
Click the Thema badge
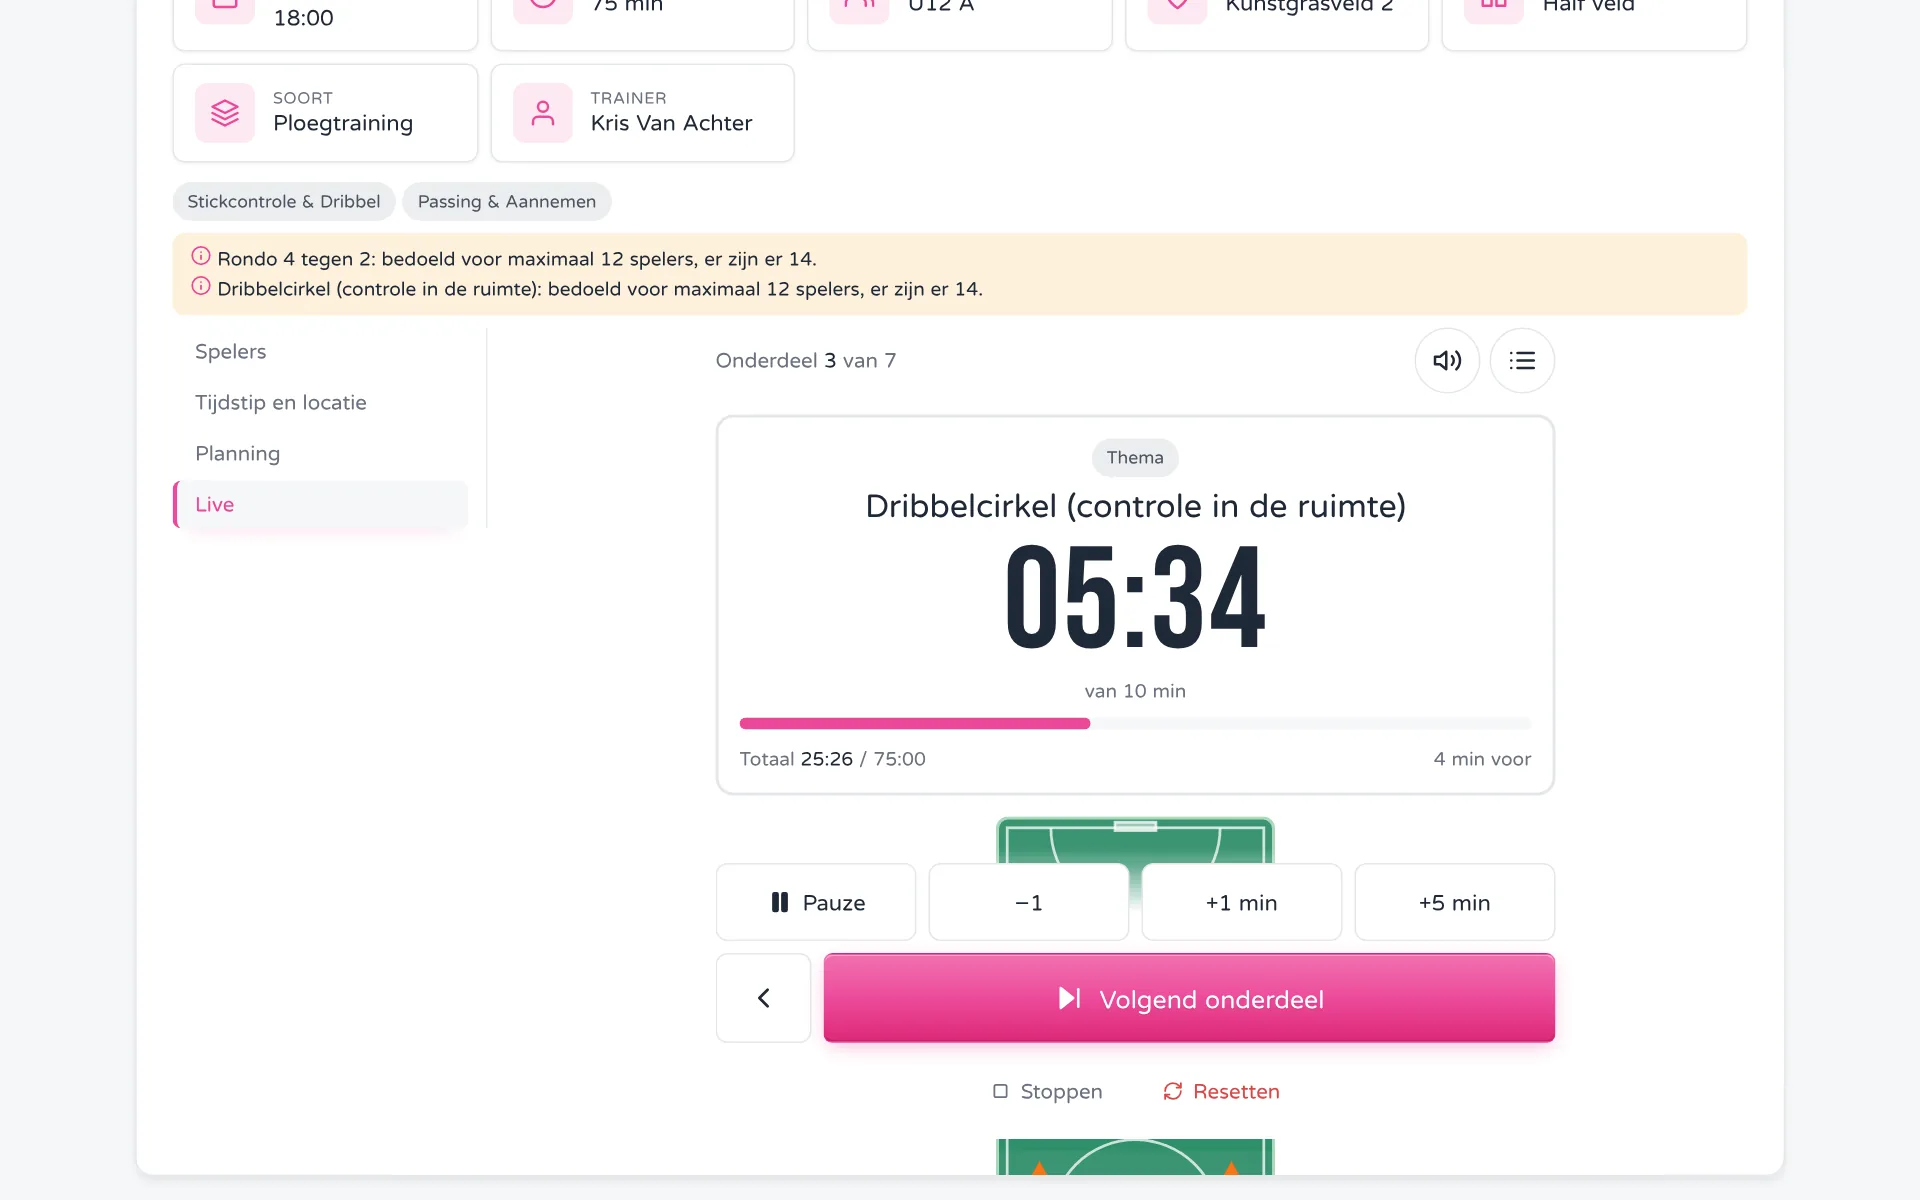(1135, 457)
